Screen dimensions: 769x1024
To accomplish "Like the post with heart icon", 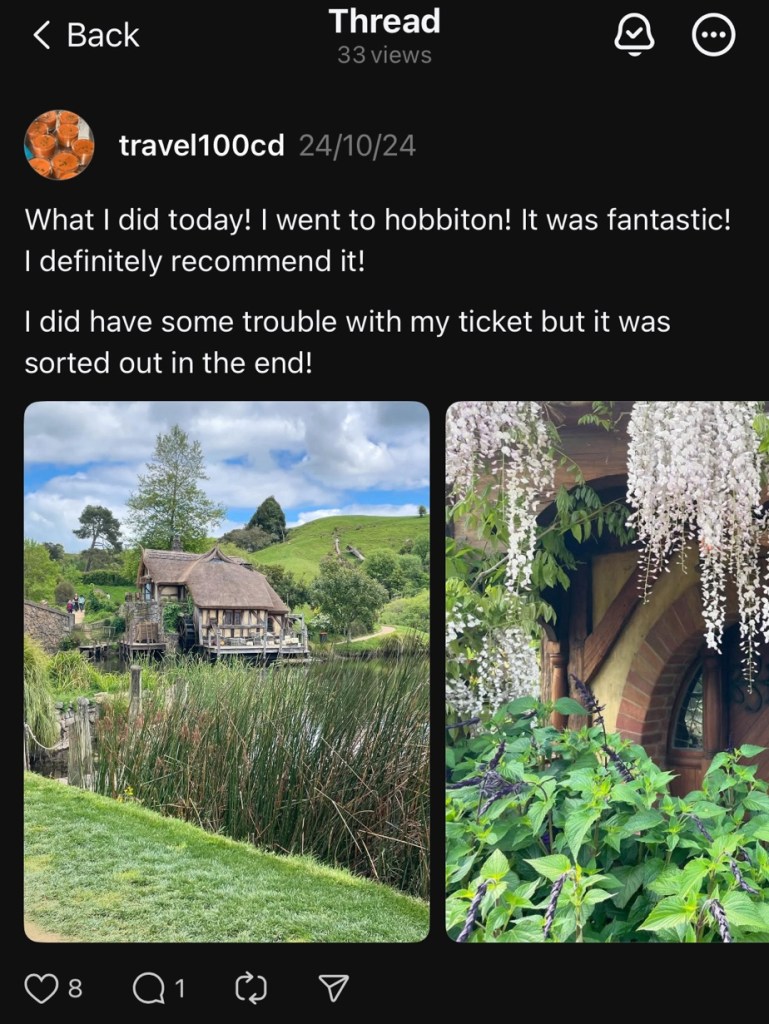I will 40,988.
